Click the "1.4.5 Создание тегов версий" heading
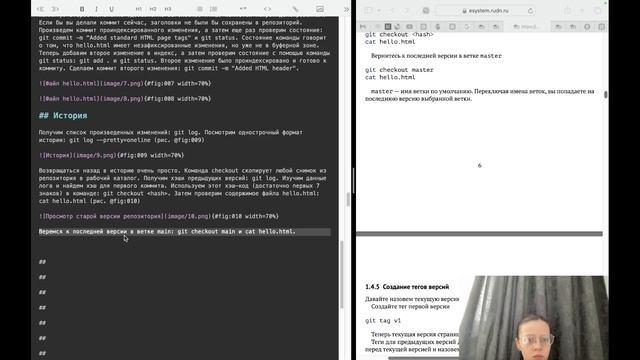Image resolution: width=640 pixels, height=360 pixels. (407, 287)
